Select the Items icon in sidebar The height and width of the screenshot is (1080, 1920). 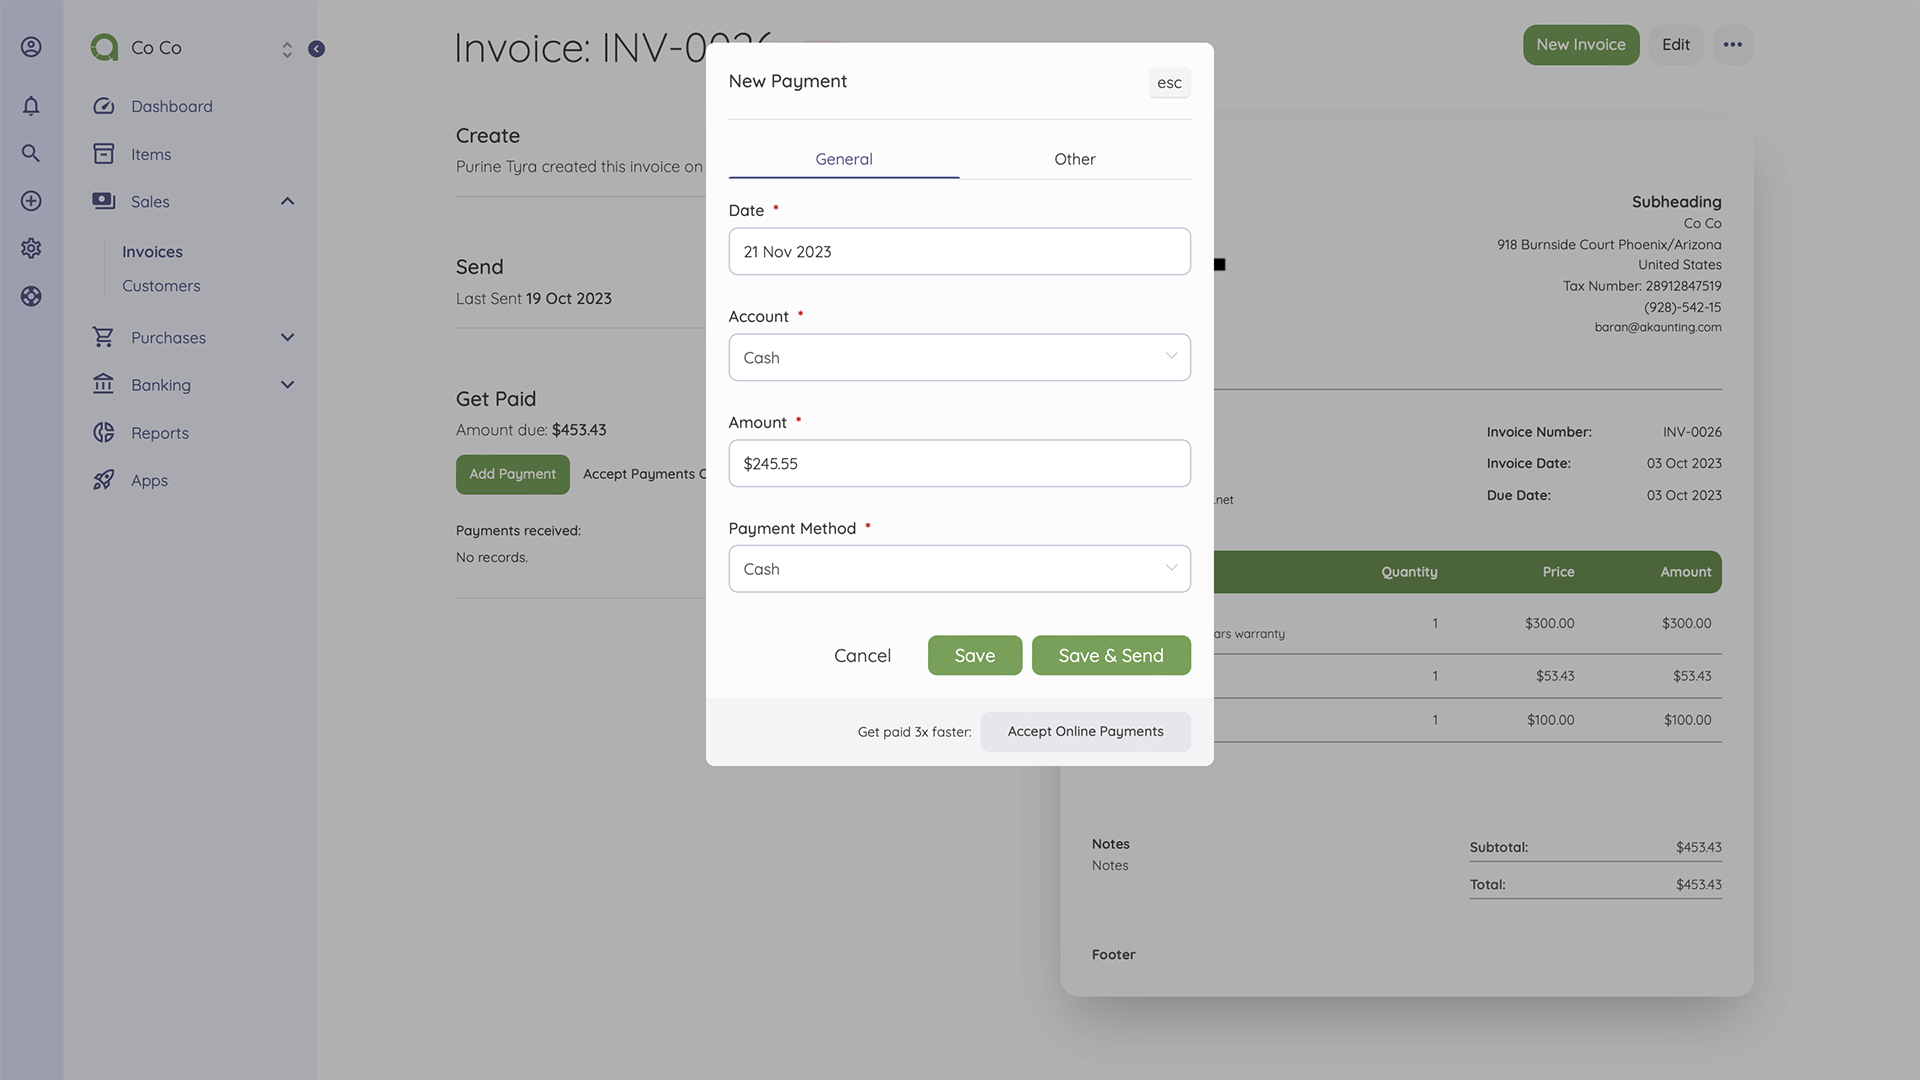pos(104,153)
